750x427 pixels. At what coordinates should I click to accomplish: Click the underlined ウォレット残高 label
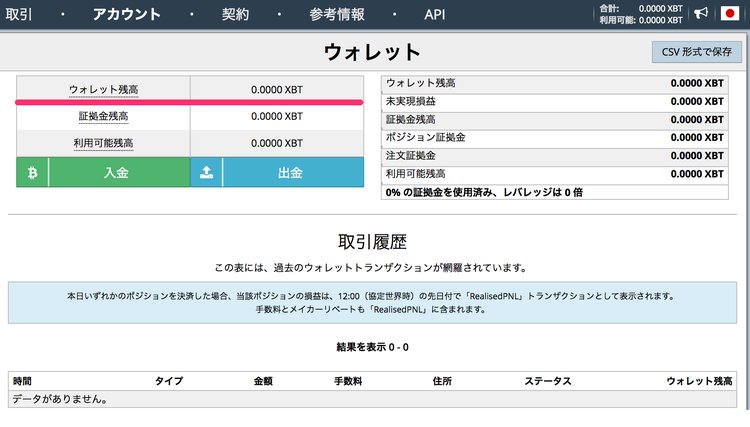point(103,89)
